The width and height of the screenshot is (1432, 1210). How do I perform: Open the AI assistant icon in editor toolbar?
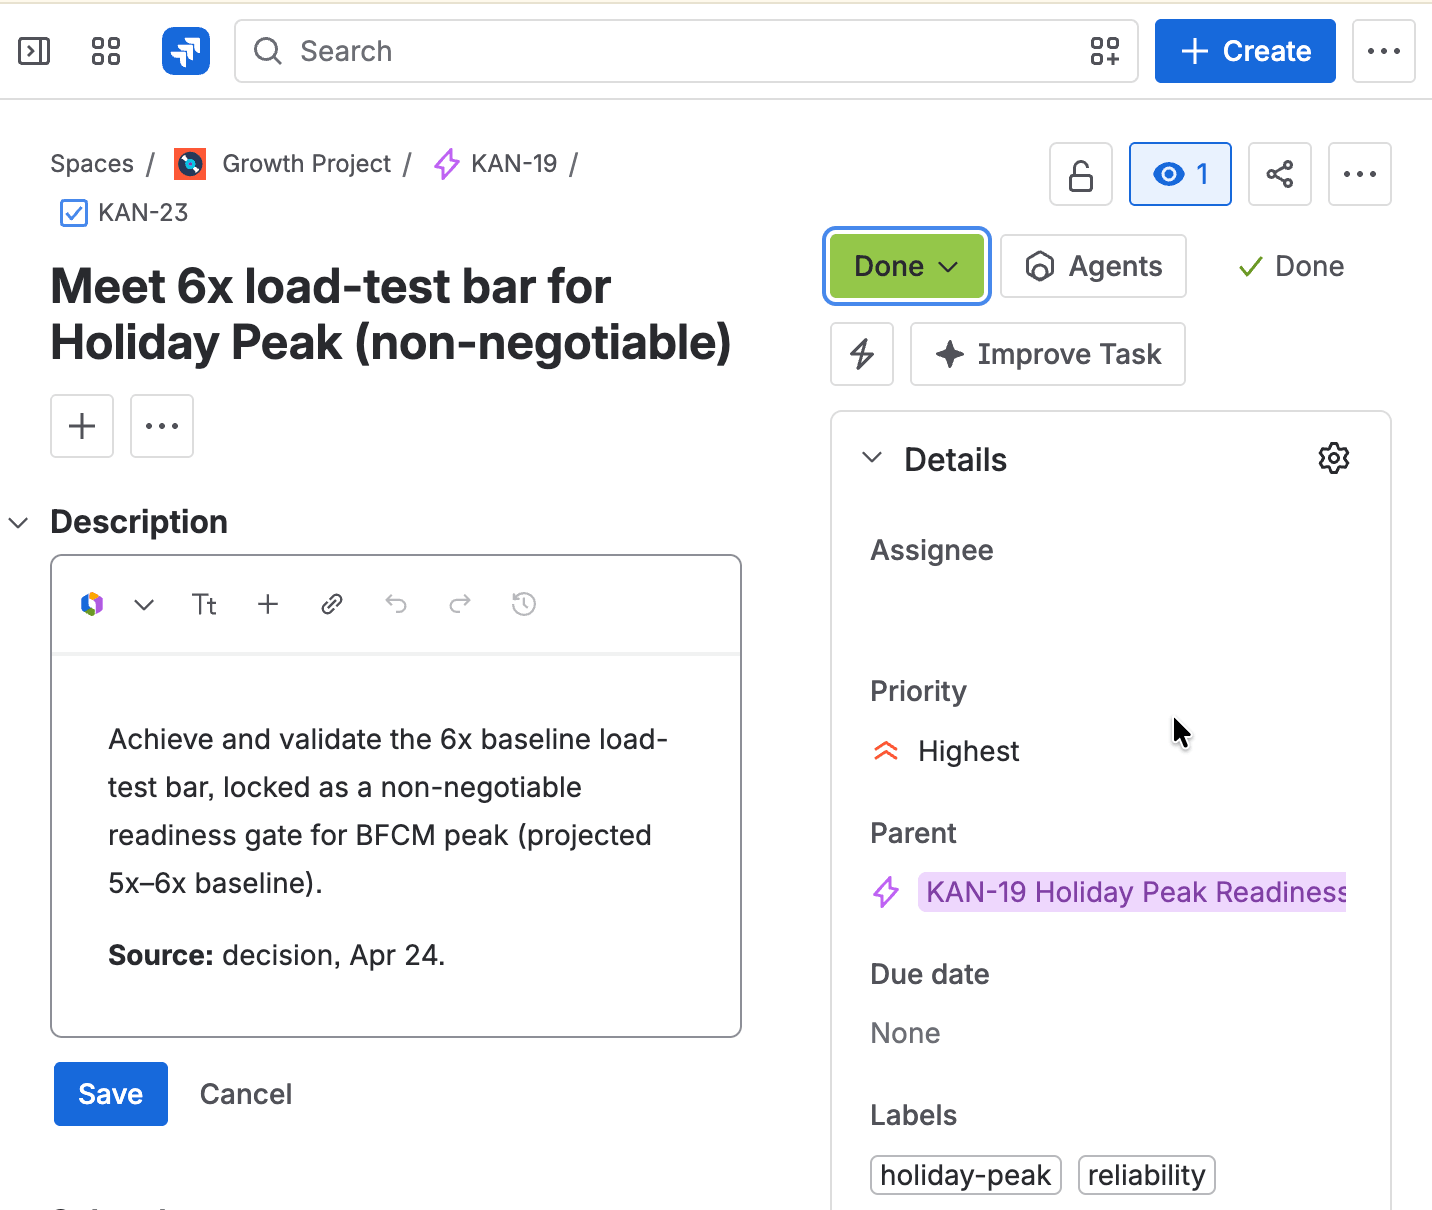(x=92, y=604)
